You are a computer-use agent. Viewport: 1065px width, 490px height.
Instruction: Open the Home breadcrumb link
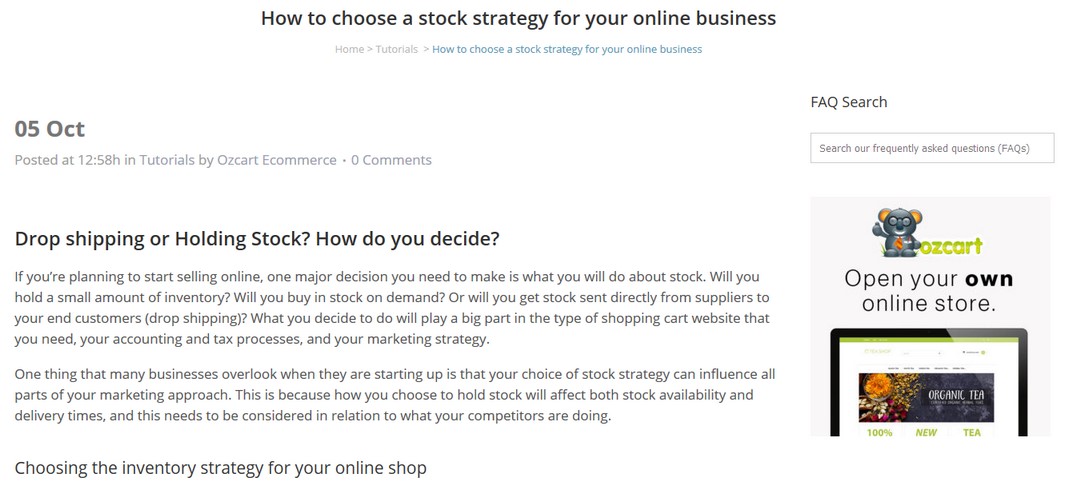pyautogui.click(x=349, y=49)
